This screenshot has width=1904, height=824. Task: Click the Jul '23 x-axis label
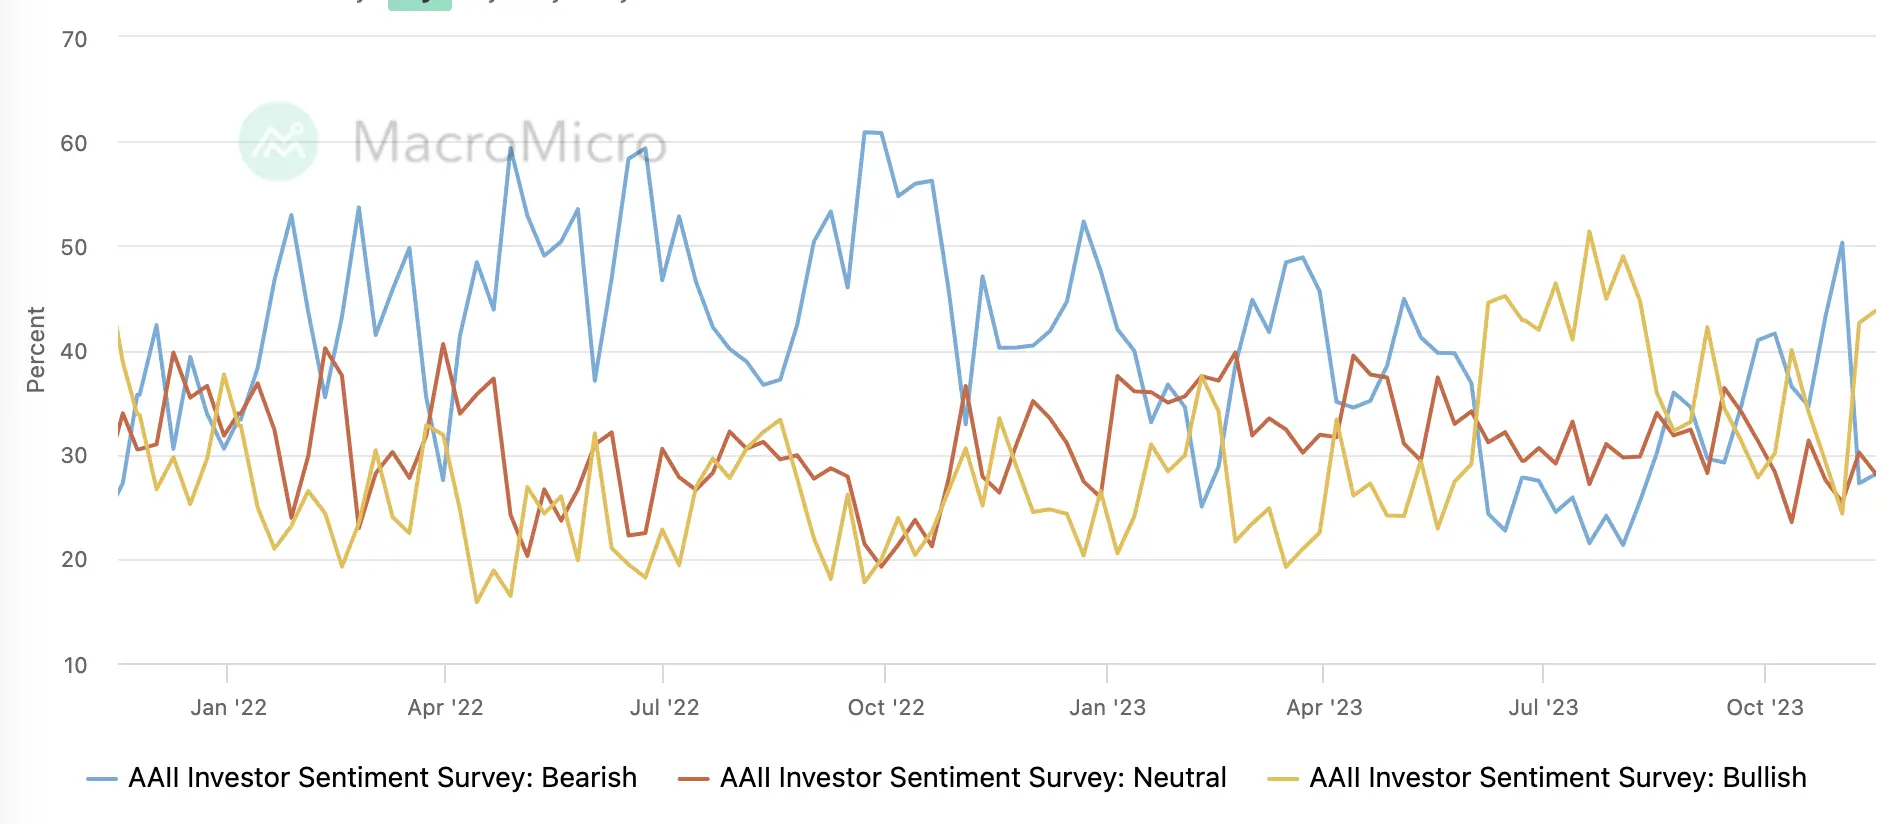[1543, 708]
